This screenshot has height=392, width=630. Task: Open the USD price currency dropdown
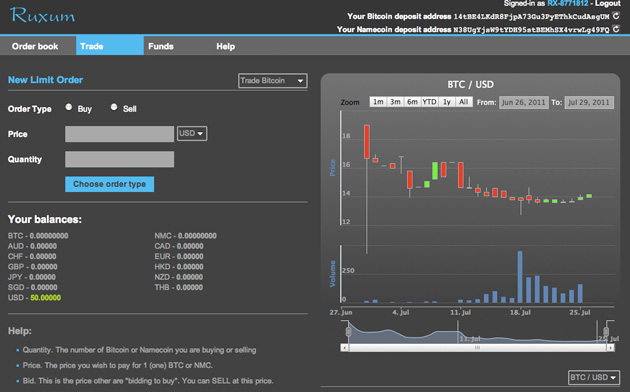tap(192, 133)
